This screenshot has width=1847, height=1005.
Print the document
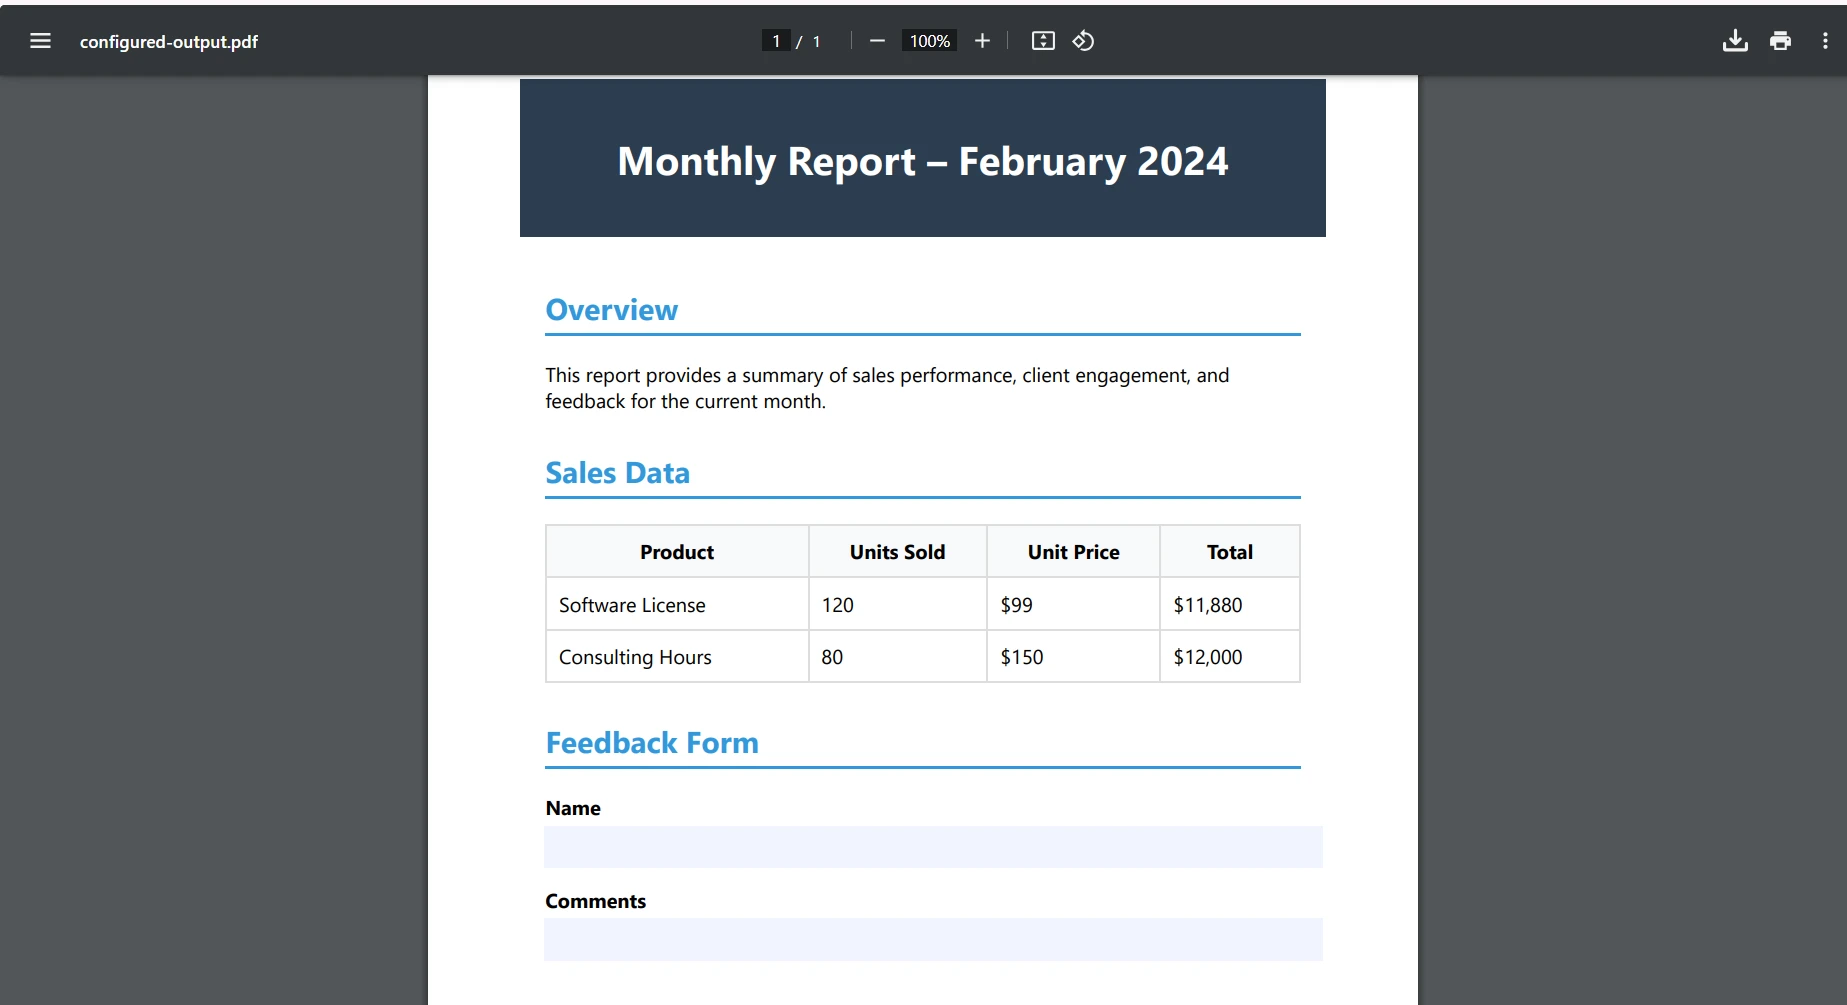click(1780, 41)
